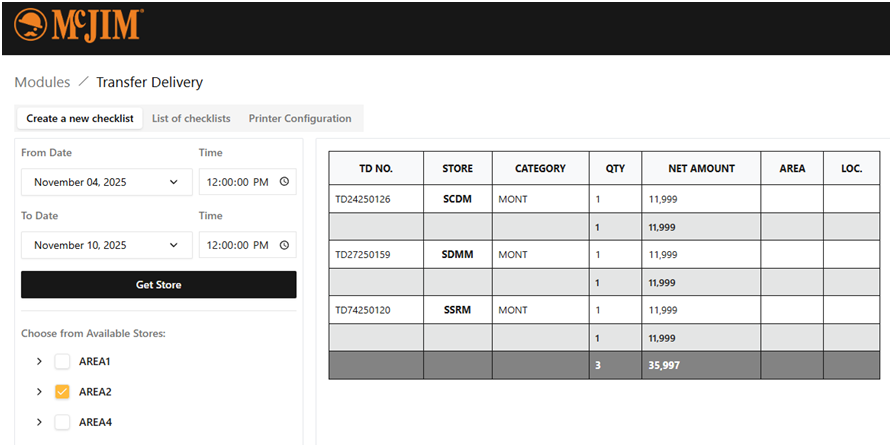Switch to List of checklists tab
Viewport: 892px width, 447px height.
click(x=191, y=118)
